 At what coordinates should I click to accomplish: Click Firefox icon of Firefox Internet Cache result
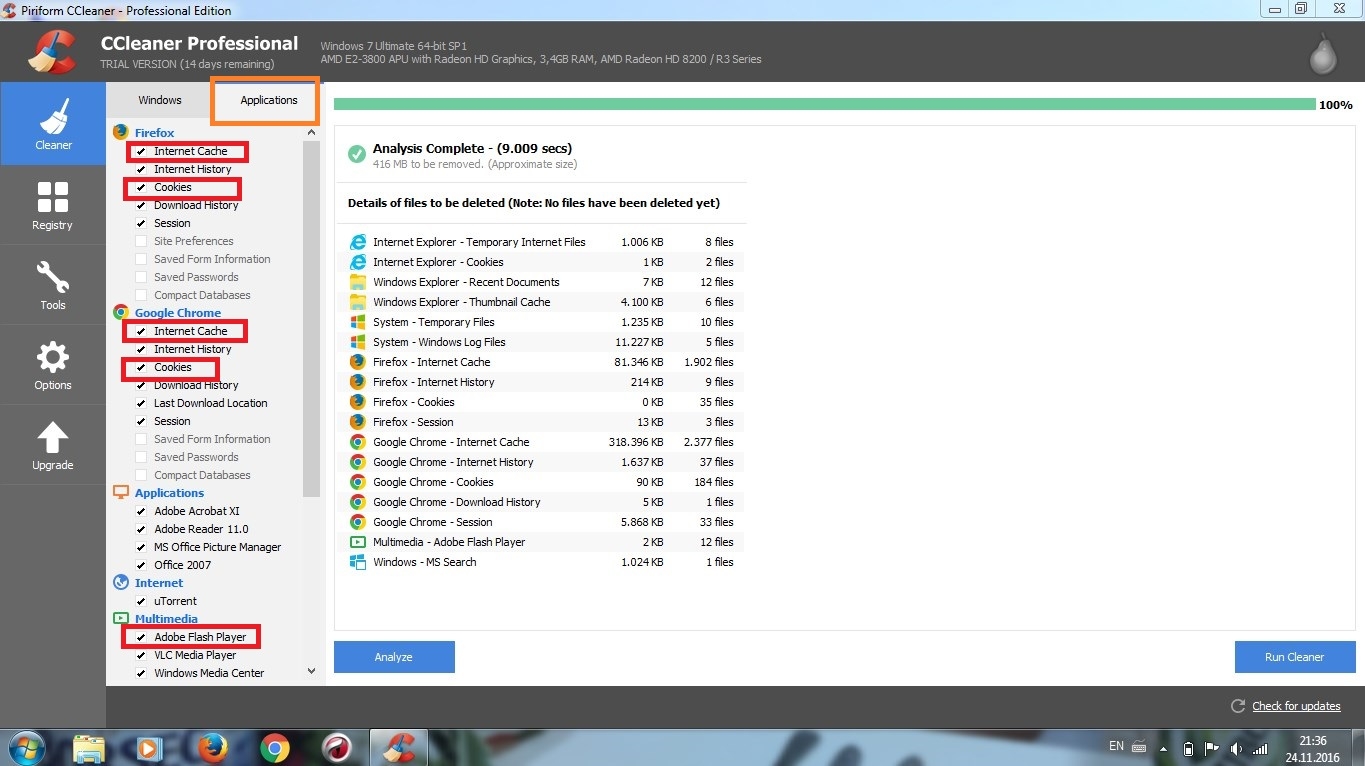[358, 362]
